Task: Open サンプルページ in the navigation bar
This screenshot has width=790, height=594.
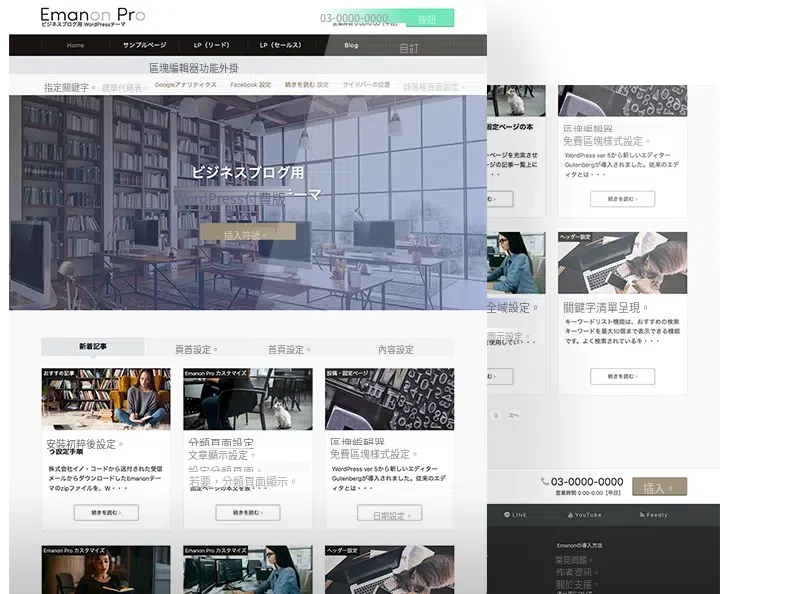Action: coord(145,45)
